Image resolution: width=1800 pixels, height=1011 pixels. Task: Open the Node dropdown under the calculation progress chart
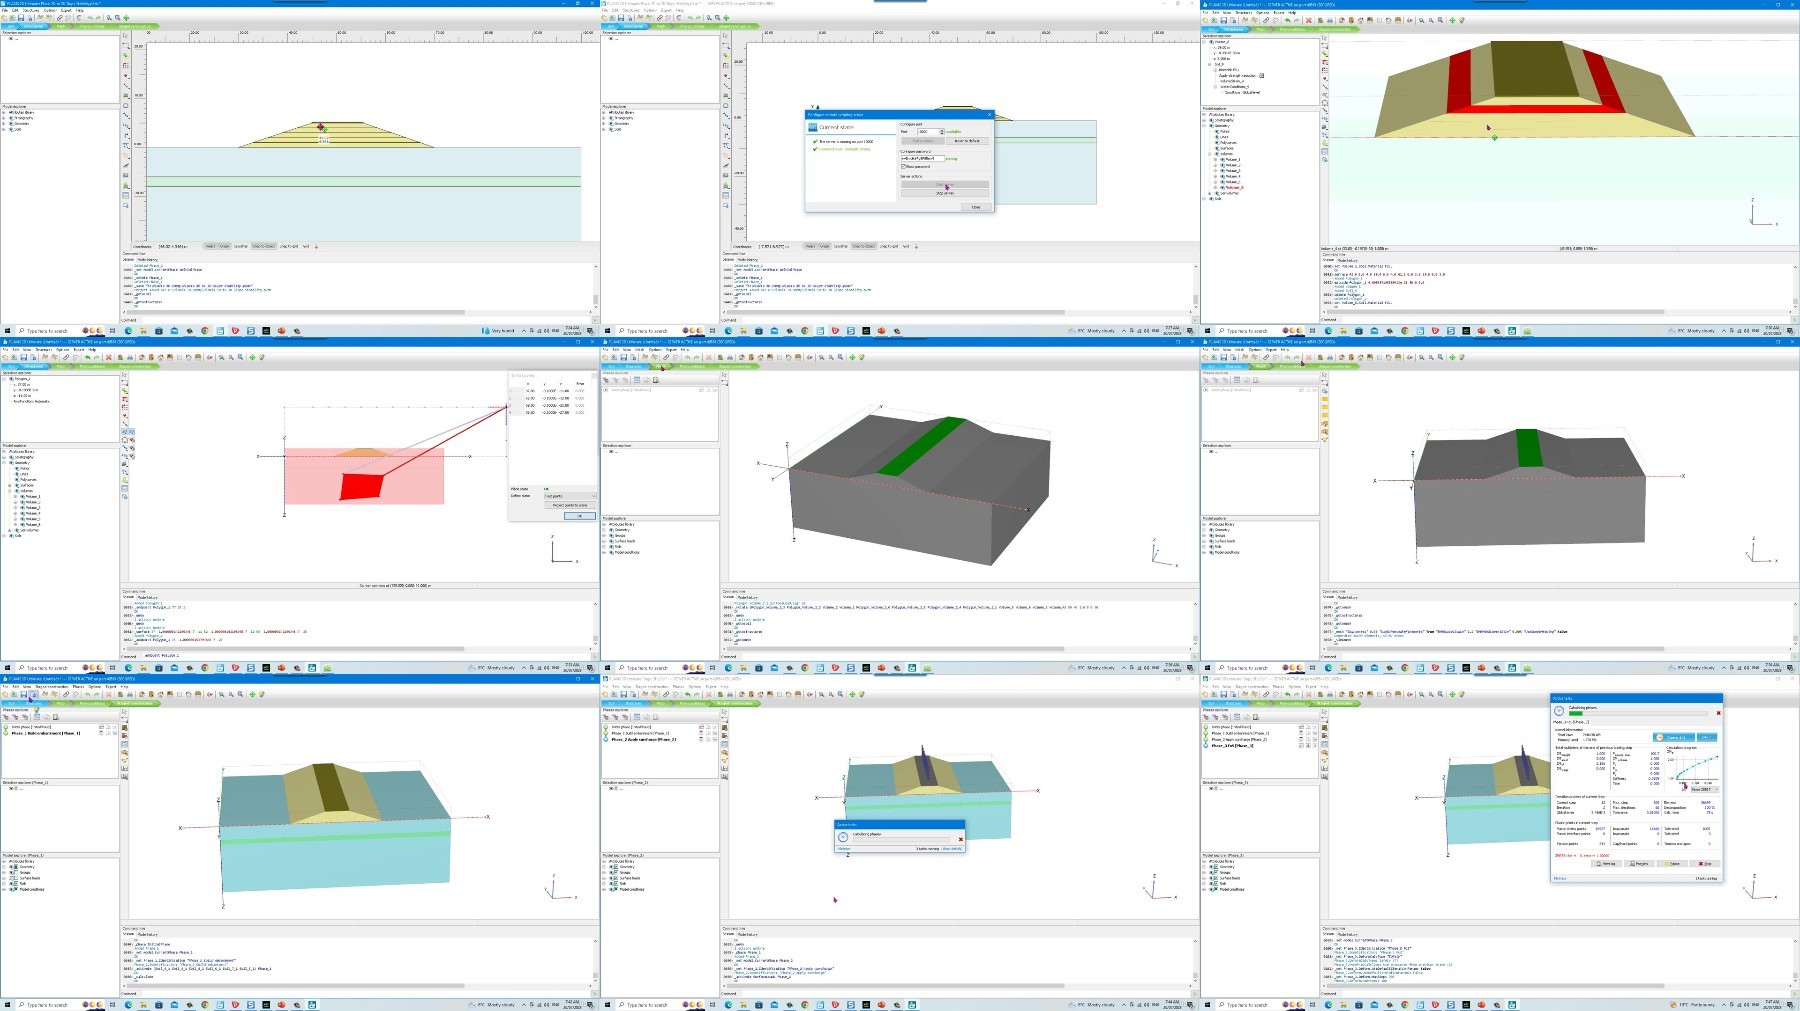click(1705, 789)
